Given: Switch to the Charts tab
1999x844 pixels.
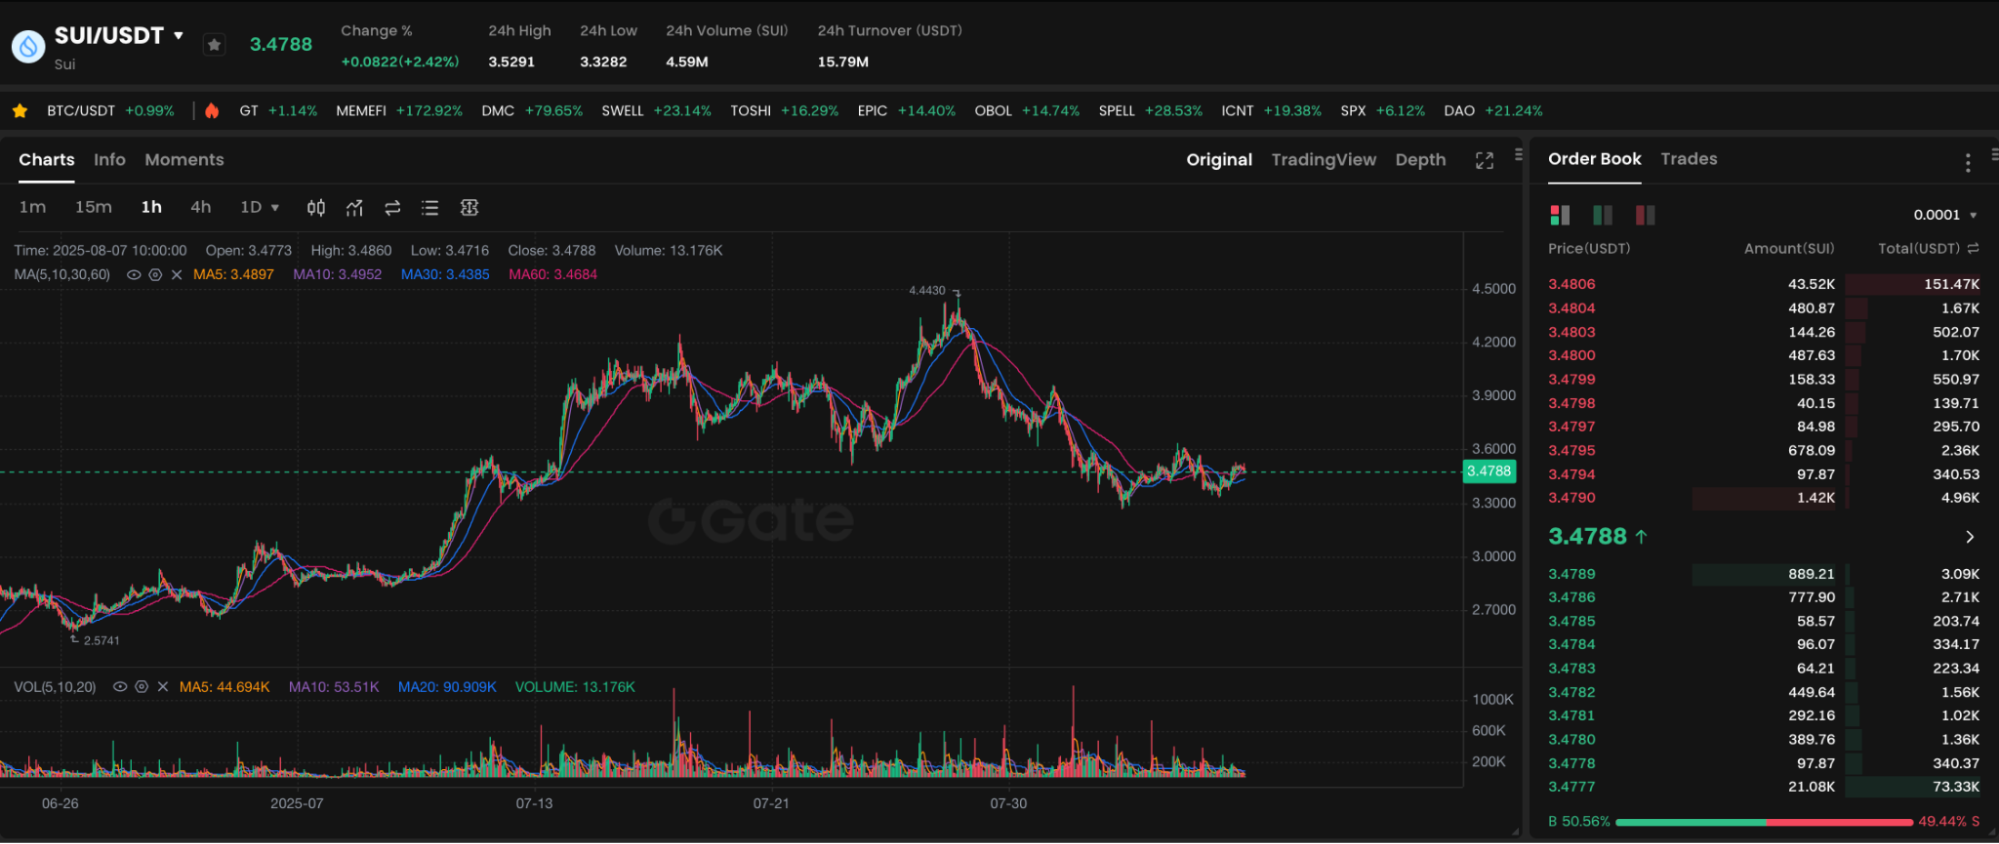Looking at the screenshot, I should 46,160.
